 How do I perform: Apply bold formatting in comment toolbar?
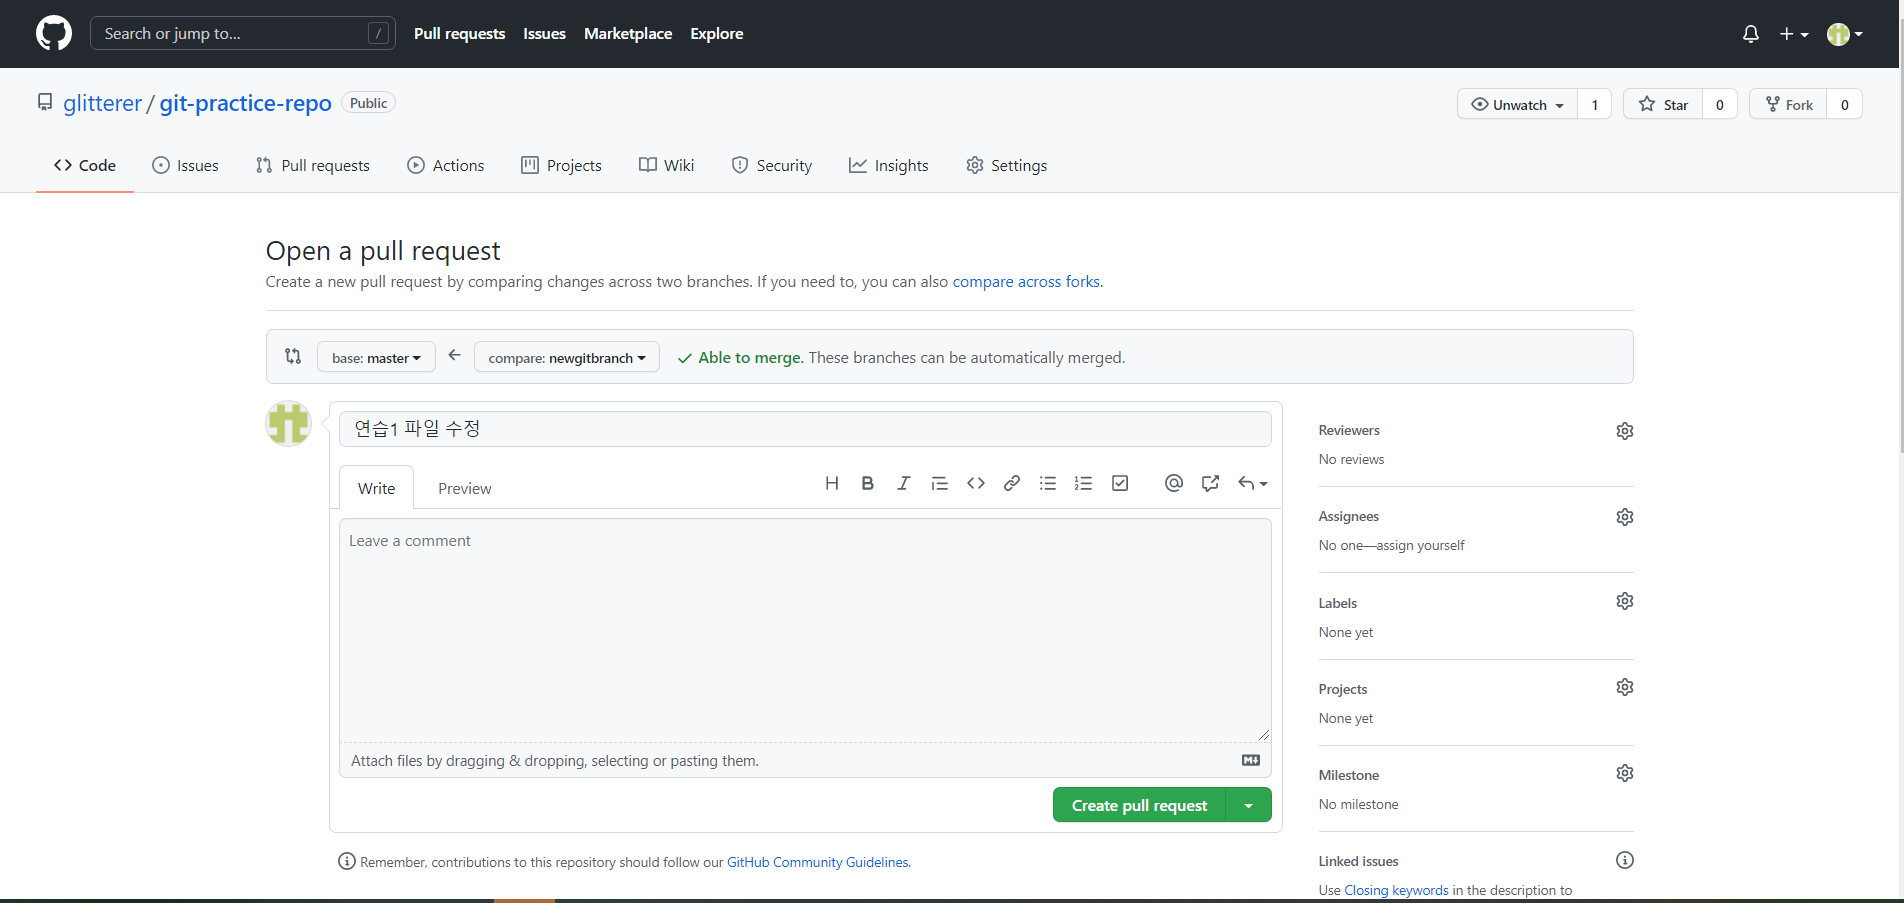pyautogui.click(x=867, y=483)
